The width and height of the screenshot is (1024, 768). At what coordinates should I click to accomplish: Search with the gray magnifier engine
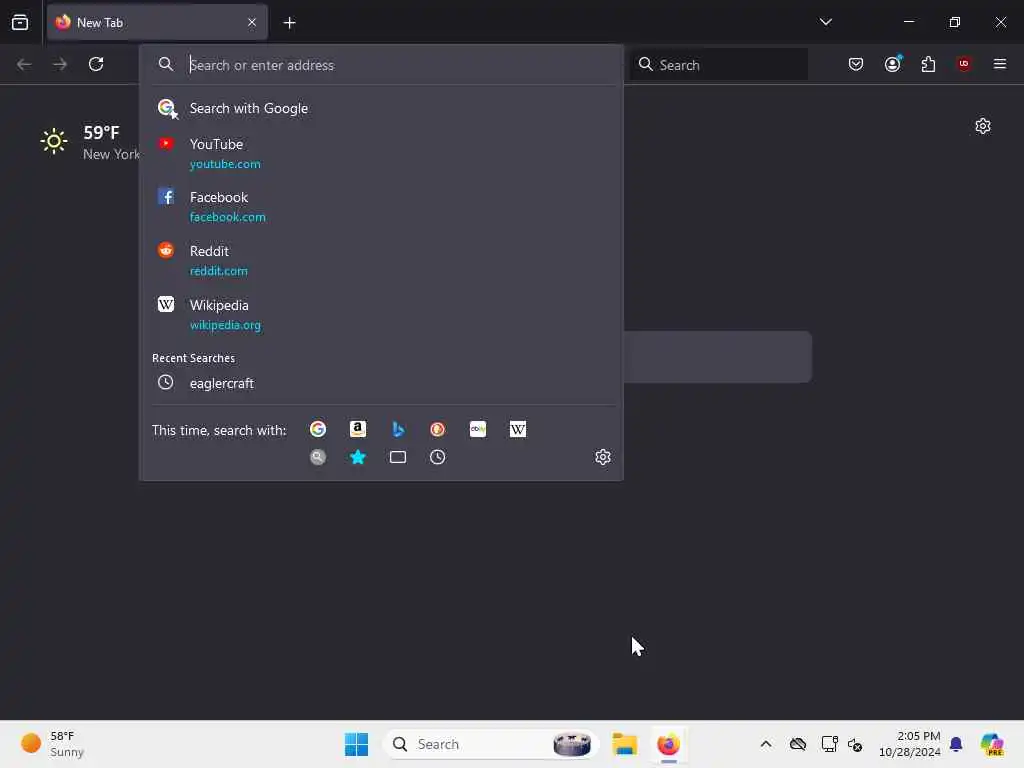[x=318, y=457]
